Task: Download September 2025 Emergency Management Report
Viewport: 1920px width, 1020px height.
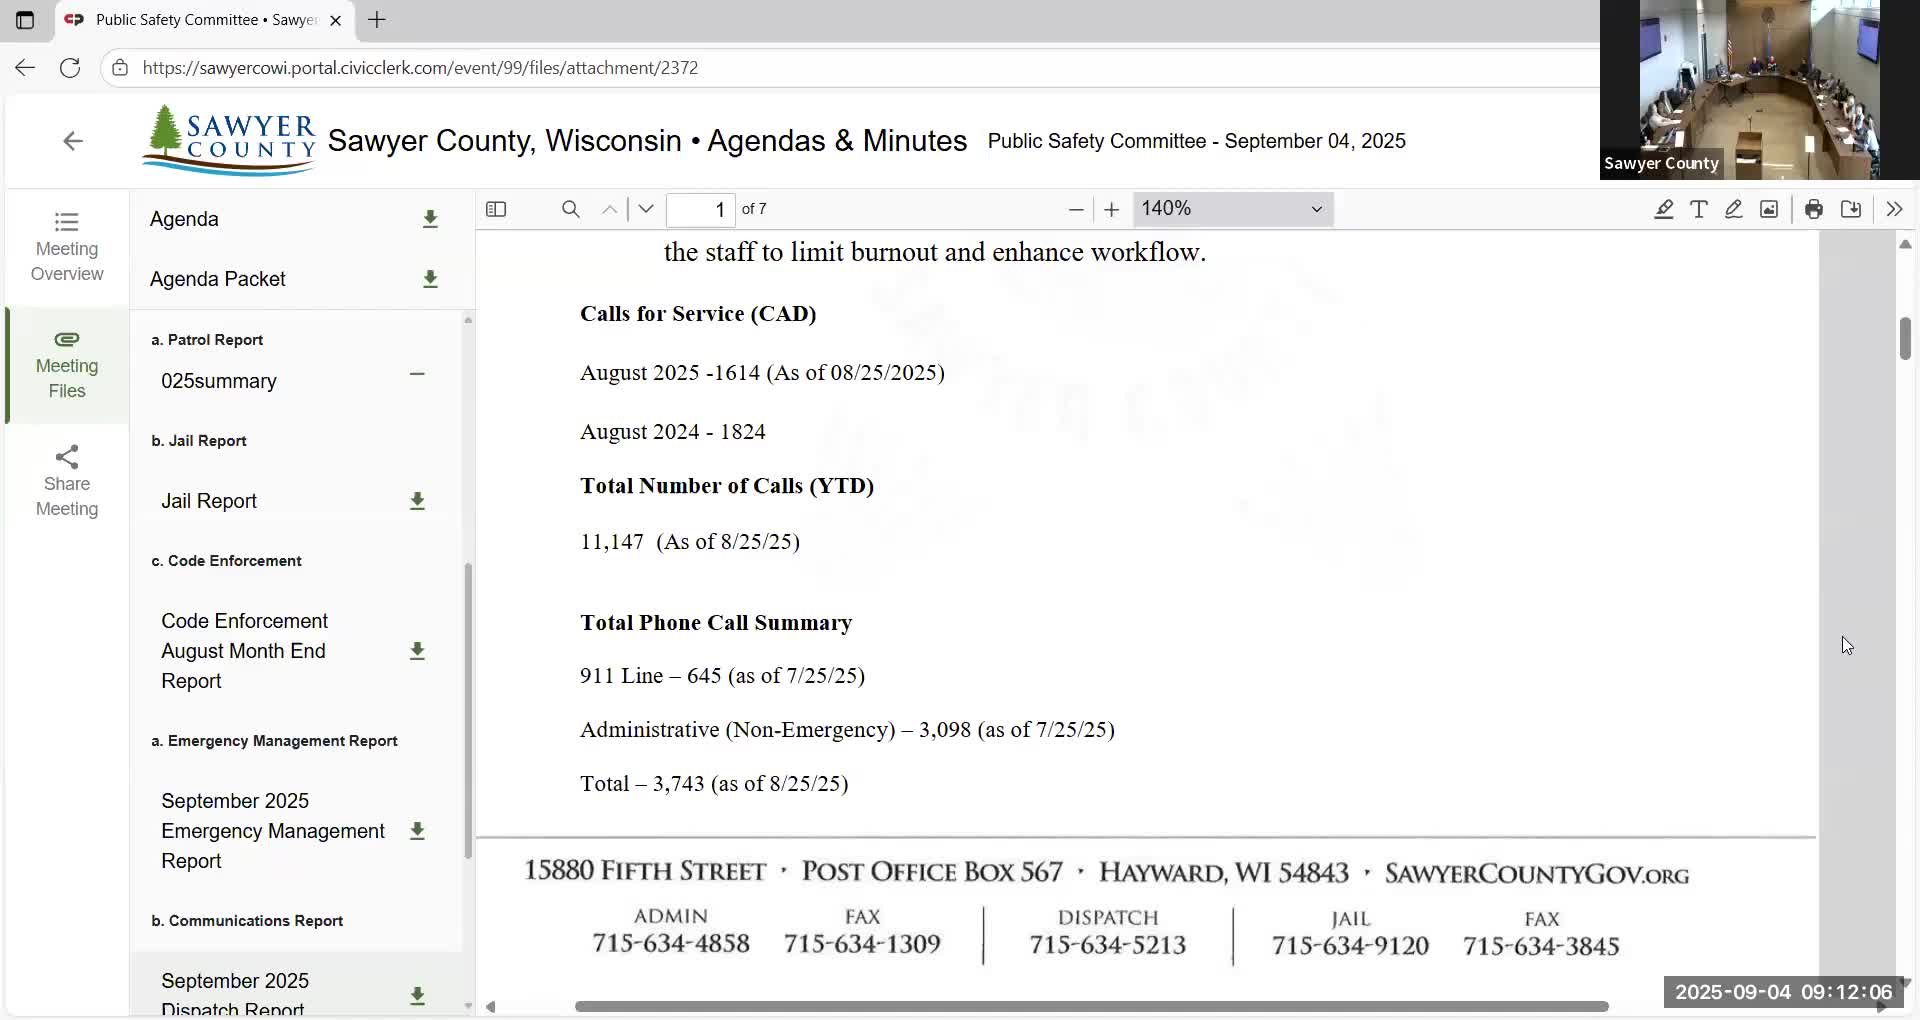Action: click(417, 831)
